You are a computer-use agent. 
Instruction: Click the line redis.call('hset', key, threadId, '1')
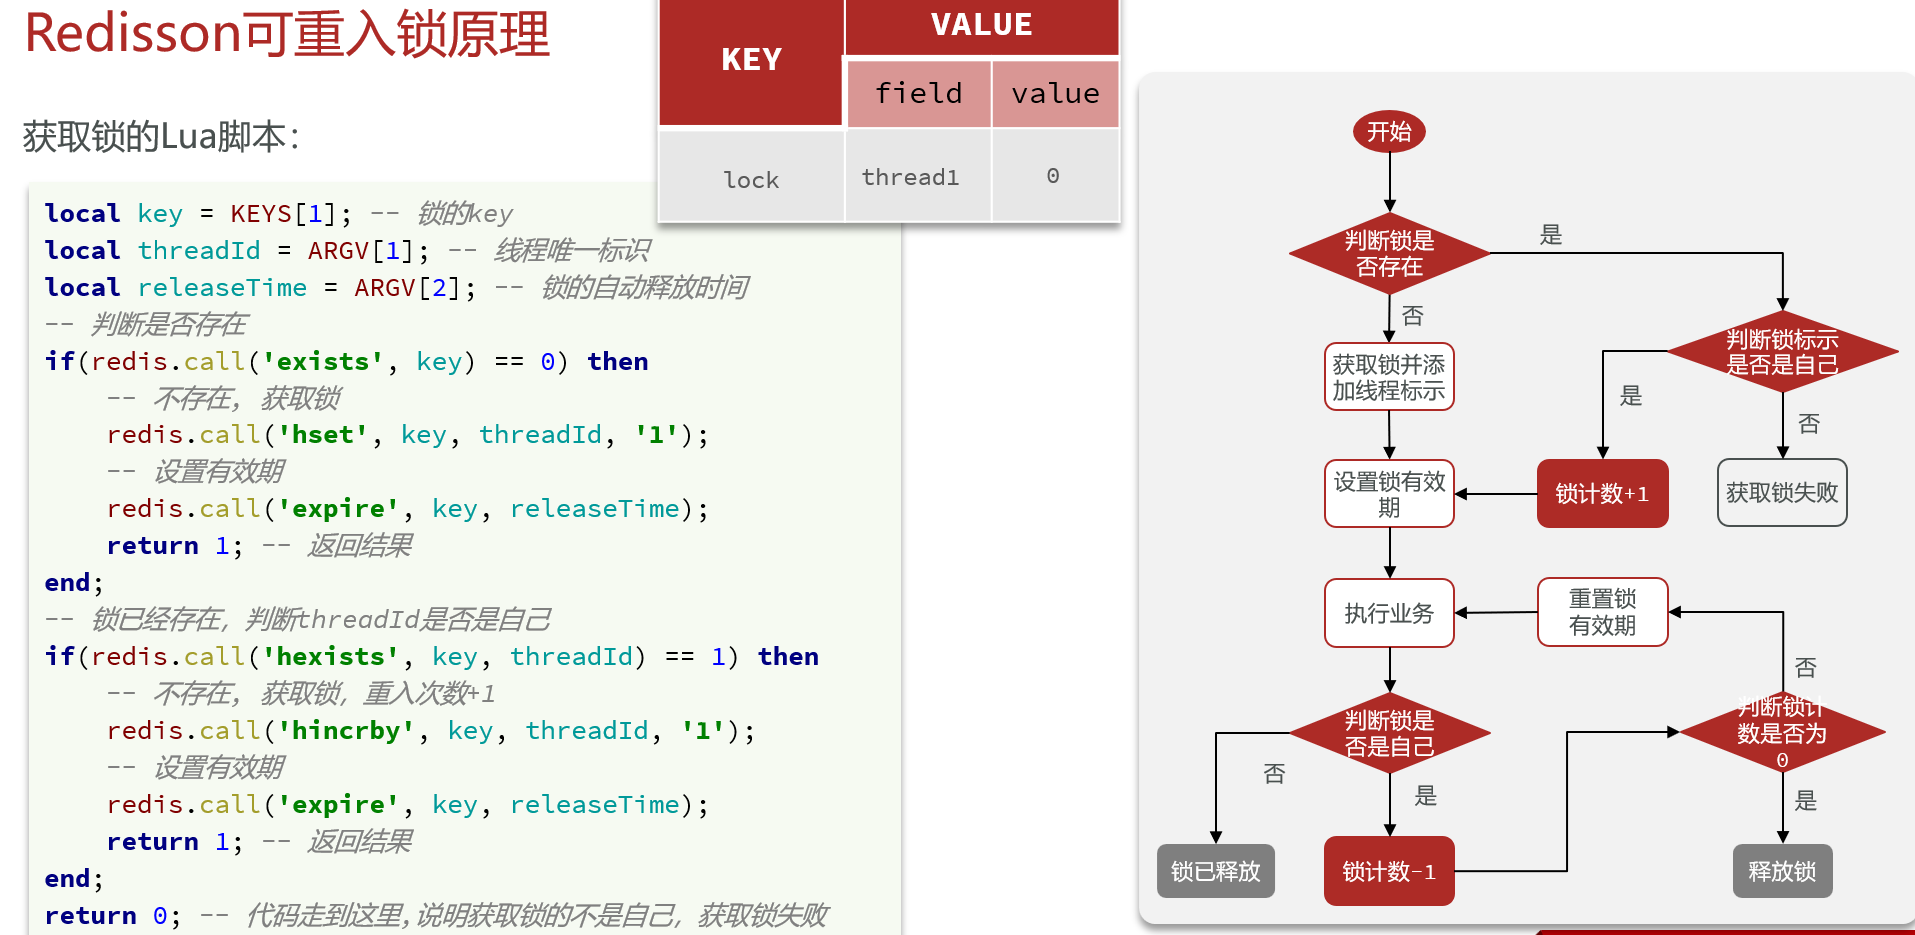(408, 435)
